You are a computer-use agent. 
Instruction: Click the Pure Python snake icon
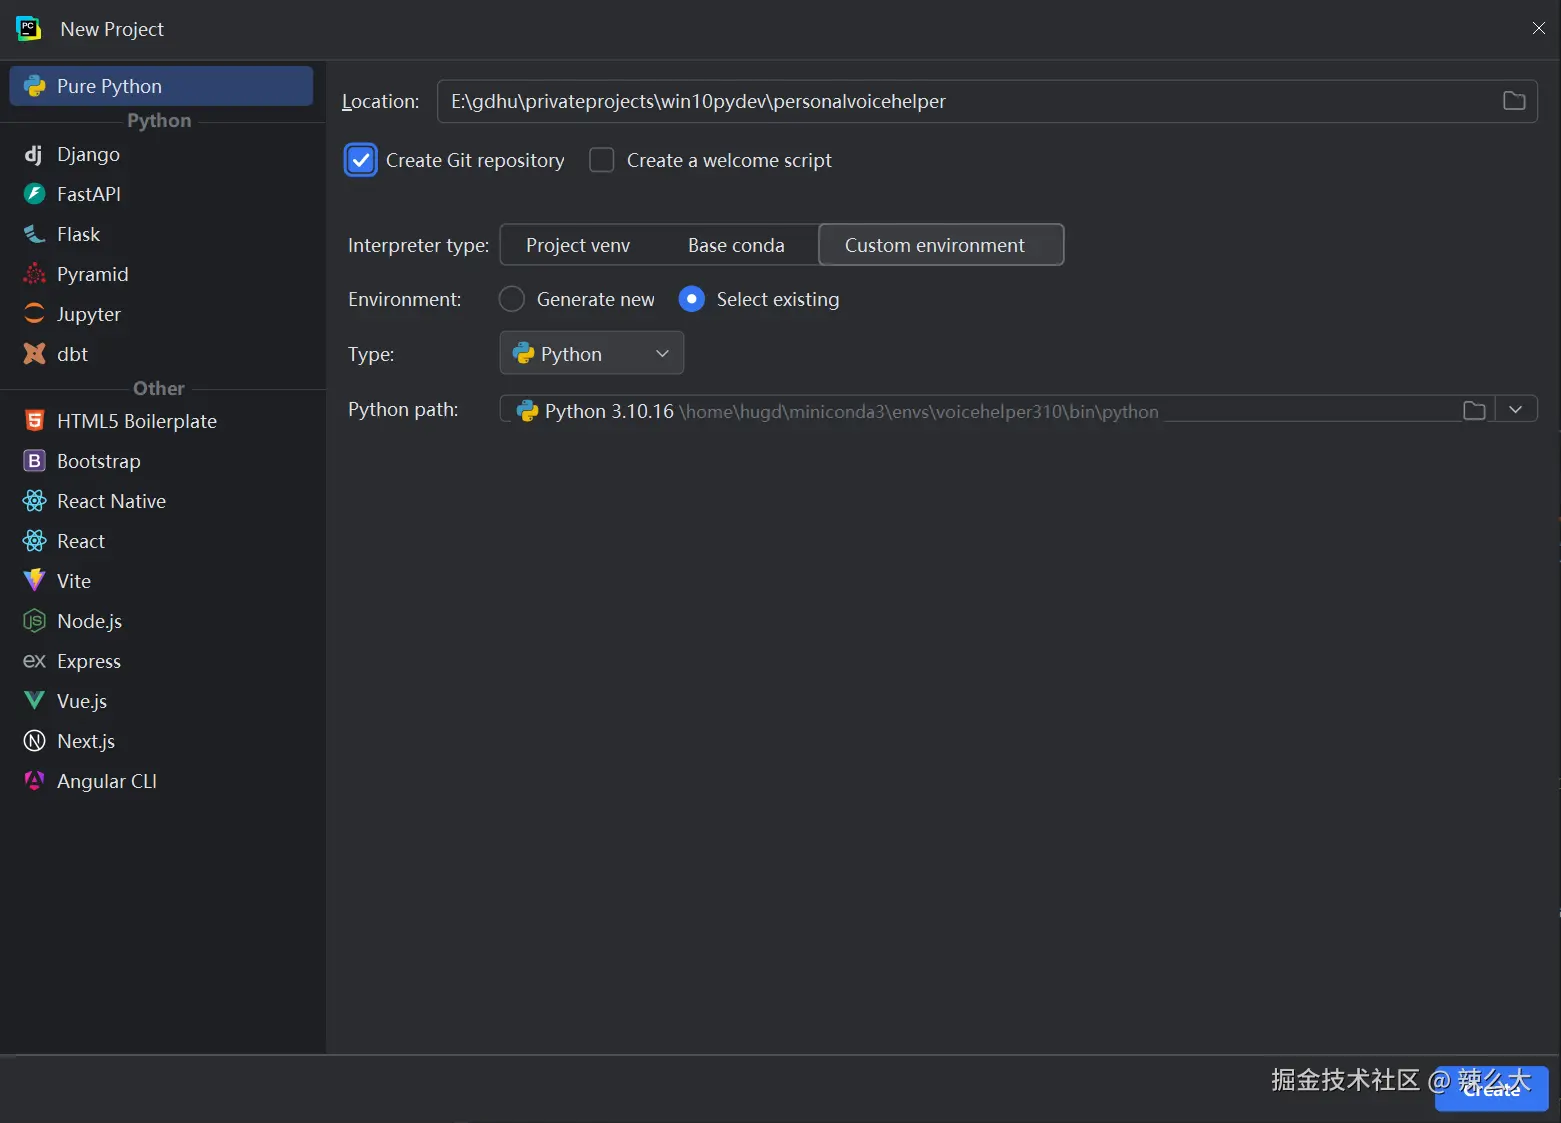point(35,86)
